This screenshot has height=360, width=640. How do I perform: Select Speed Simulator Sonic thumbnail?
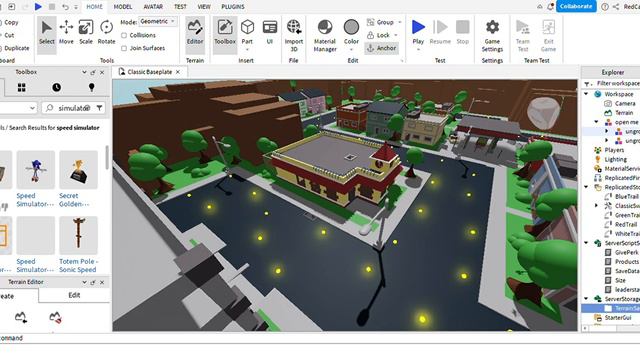tap(36, 170)
